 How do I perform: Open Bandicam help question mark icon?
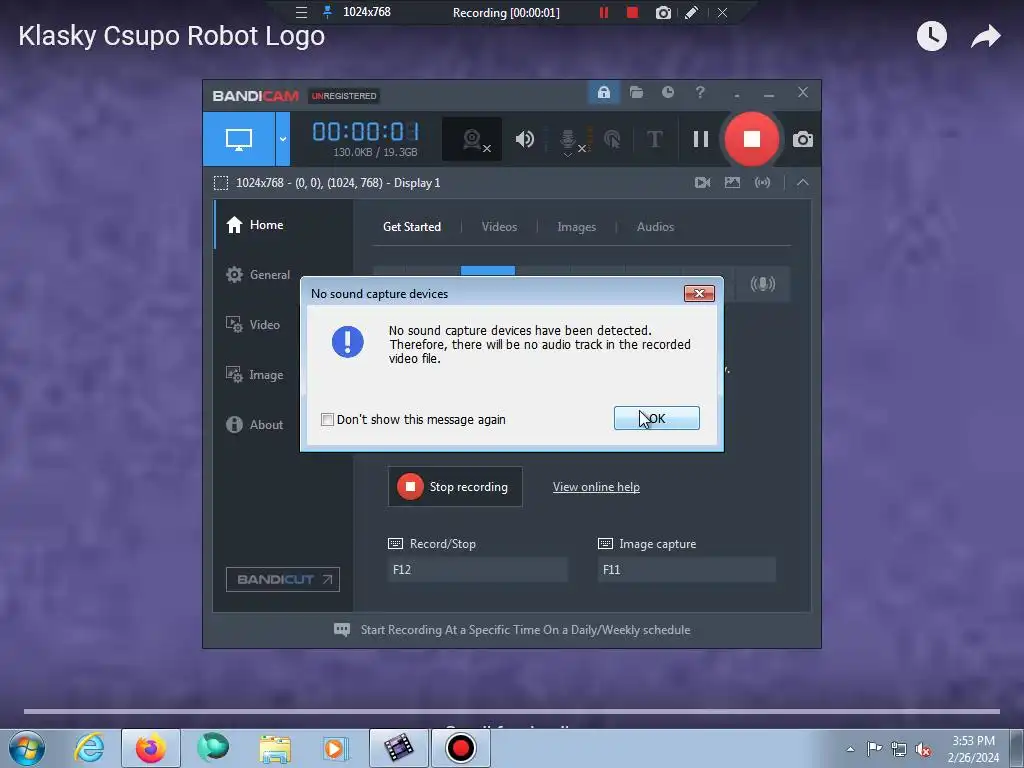coord(700,93)
